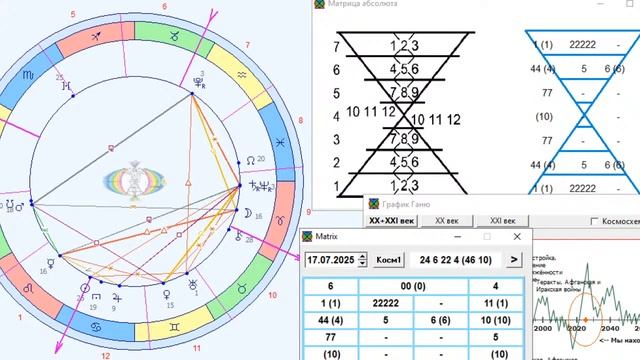Toggle the Космосхе... checkbox in График Ганю
Image resolution: width=640 pixels, height=360 pixels.
pos(595,221)
